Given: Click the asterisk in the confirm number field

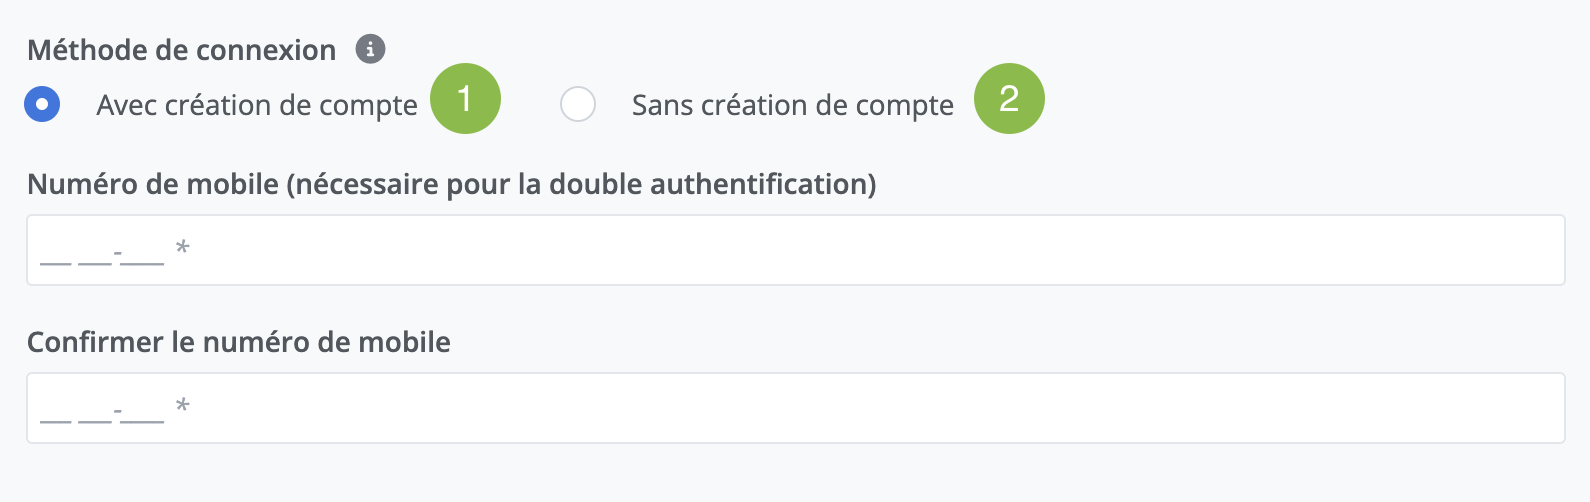Looking at the screenshot, I should coord(182,406).
